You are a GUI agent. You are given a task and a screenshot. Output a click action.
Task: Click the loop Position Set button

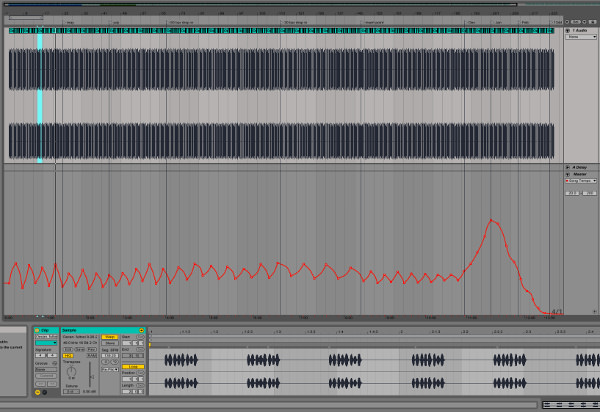tap(140, 373)
